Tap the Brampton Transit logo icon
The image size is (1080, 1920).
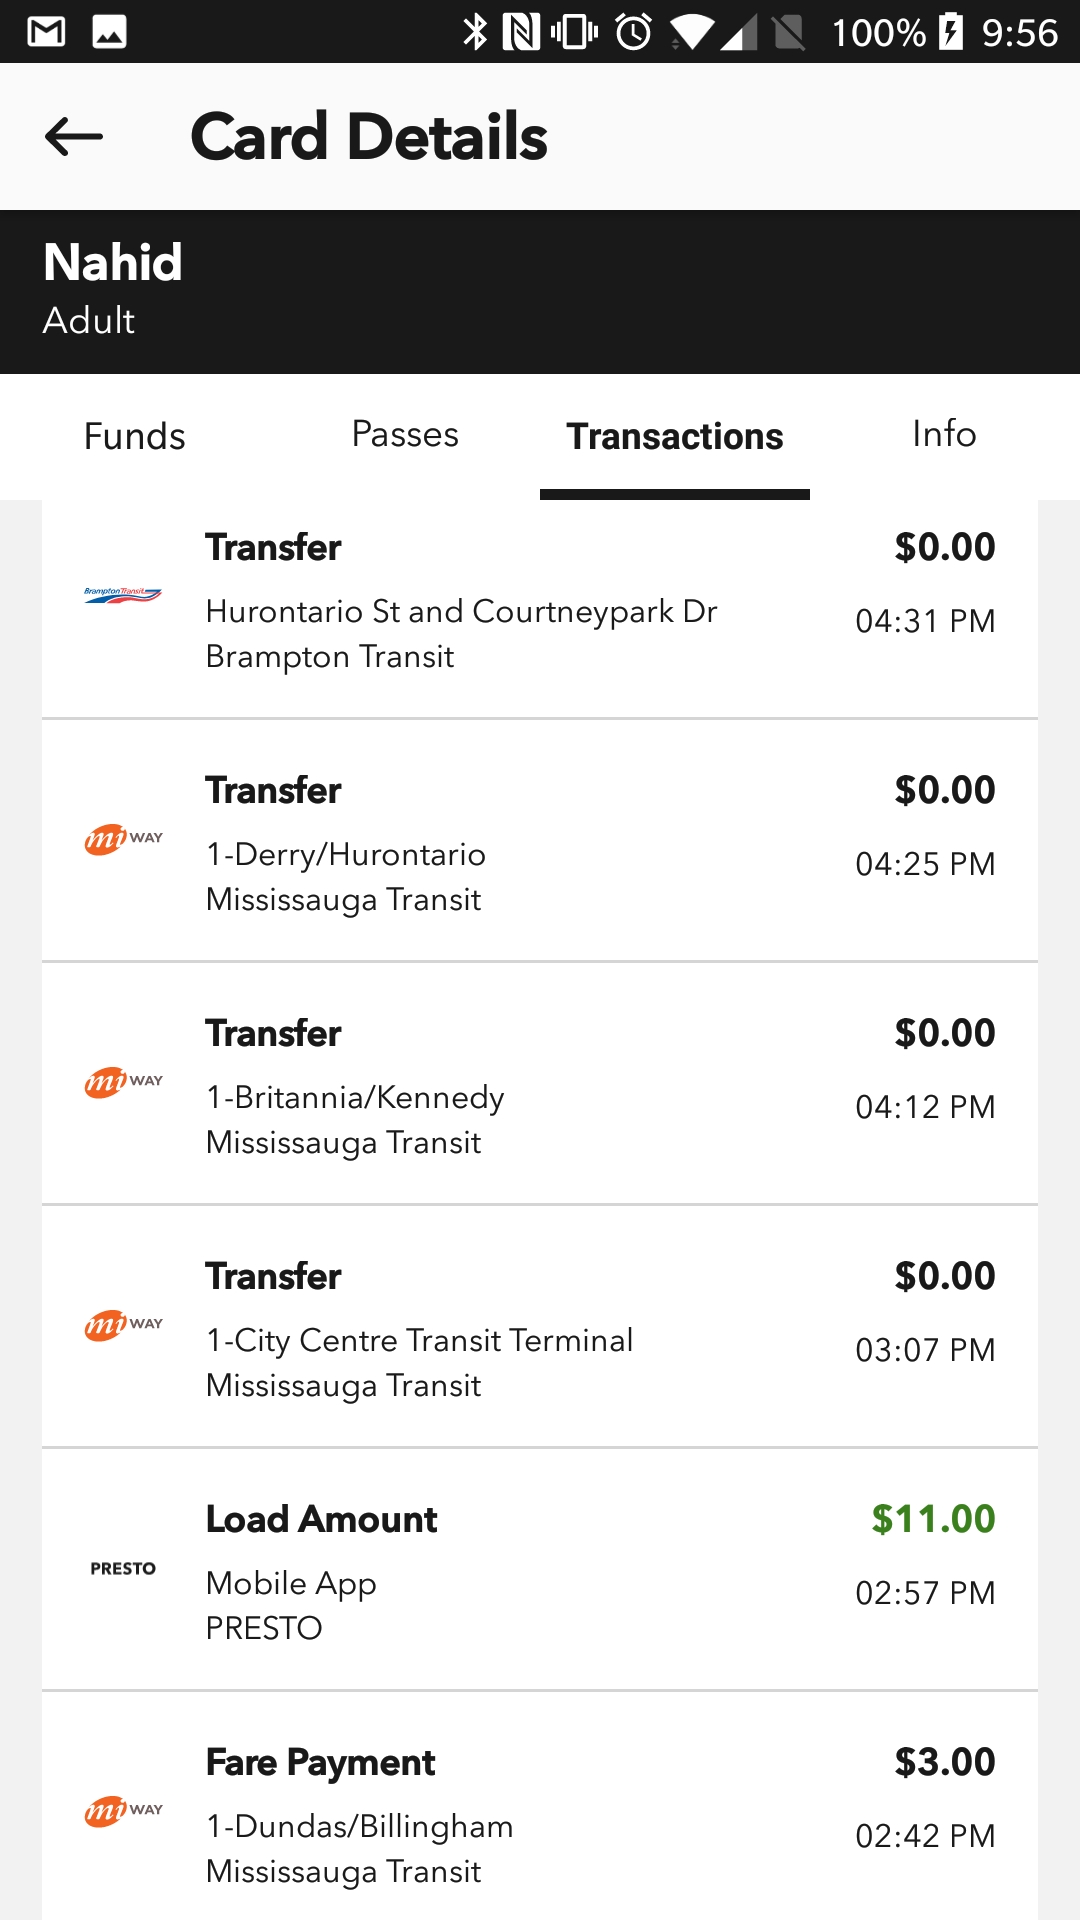123,595
